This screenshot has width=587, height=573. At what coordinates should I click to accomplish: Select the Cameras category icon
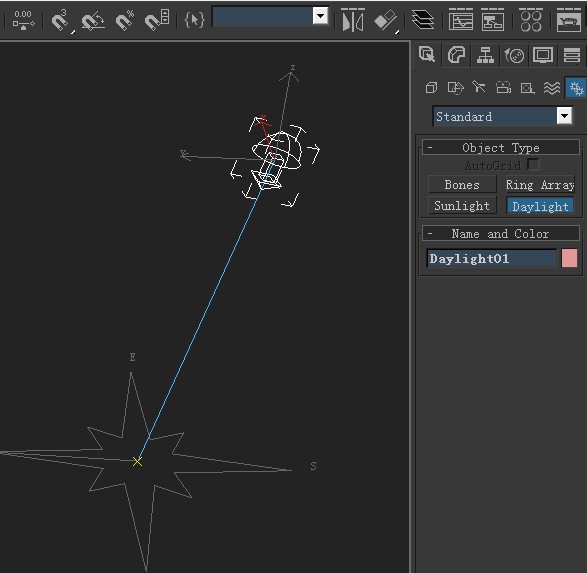[503, 88]
